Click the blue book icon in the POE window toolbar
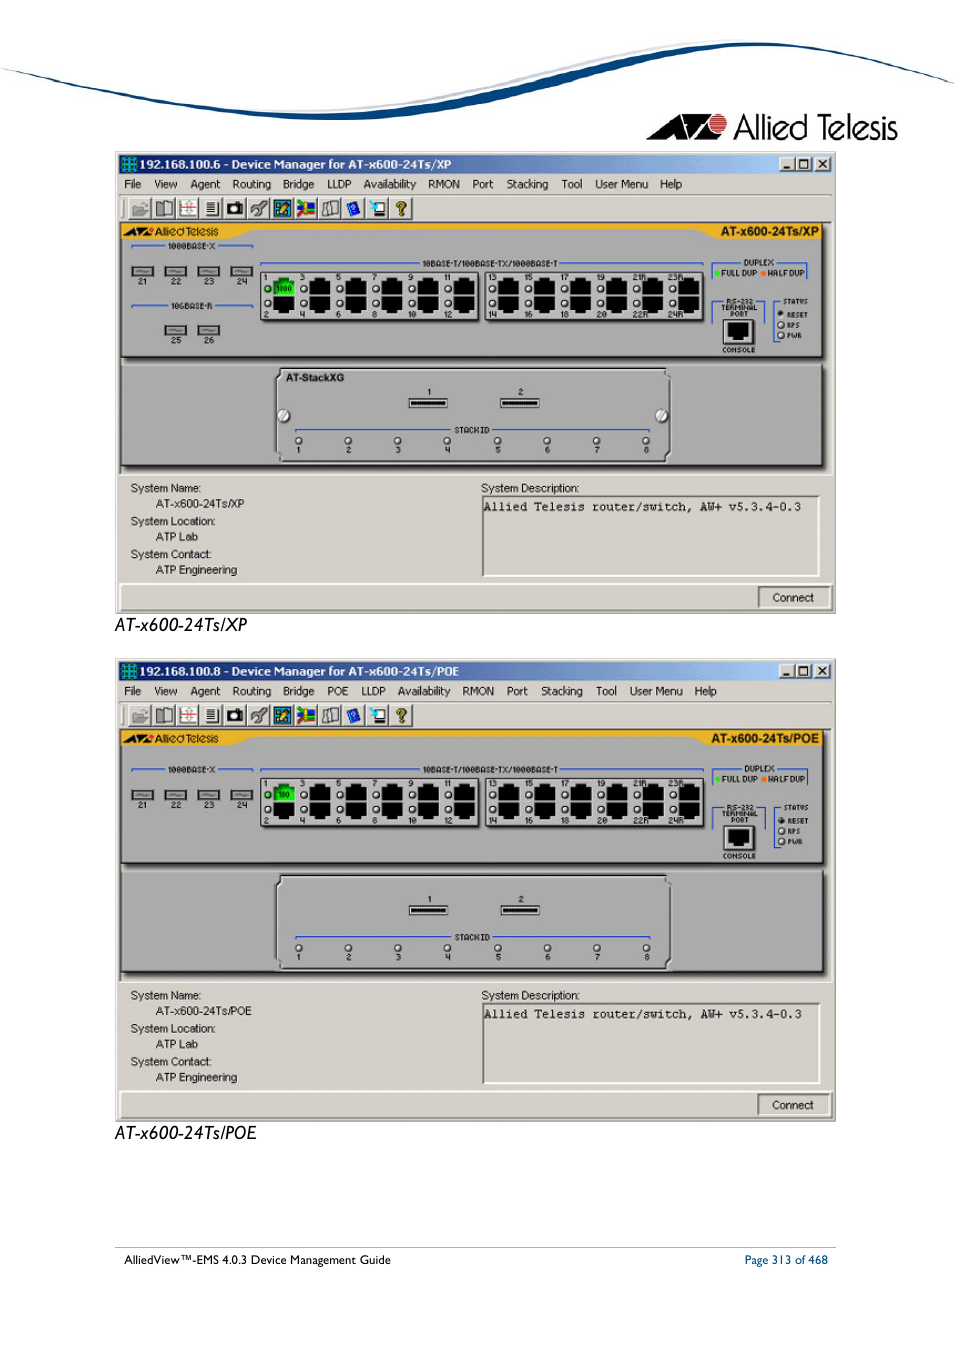 point(354,715)
